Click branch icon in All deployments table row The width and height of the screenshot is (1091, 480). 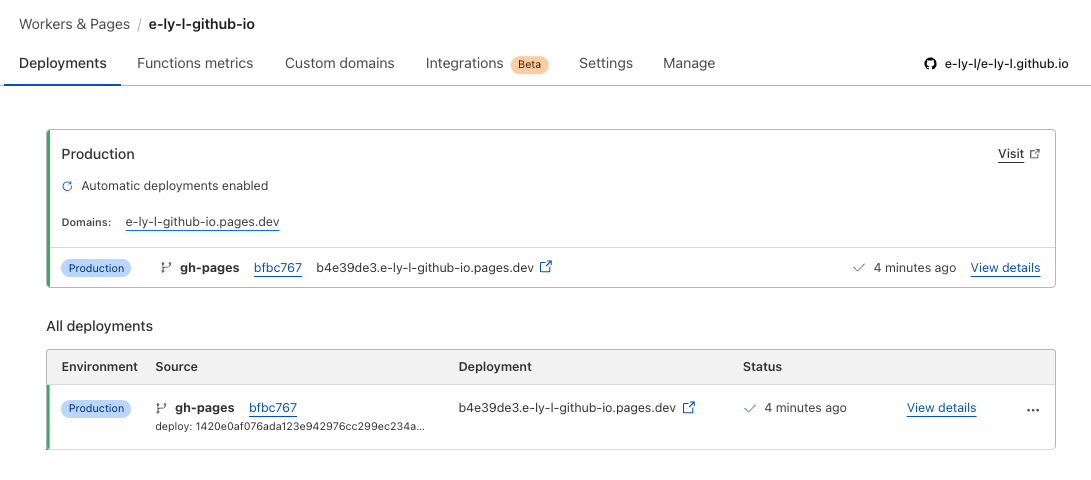tap(161, 408)
